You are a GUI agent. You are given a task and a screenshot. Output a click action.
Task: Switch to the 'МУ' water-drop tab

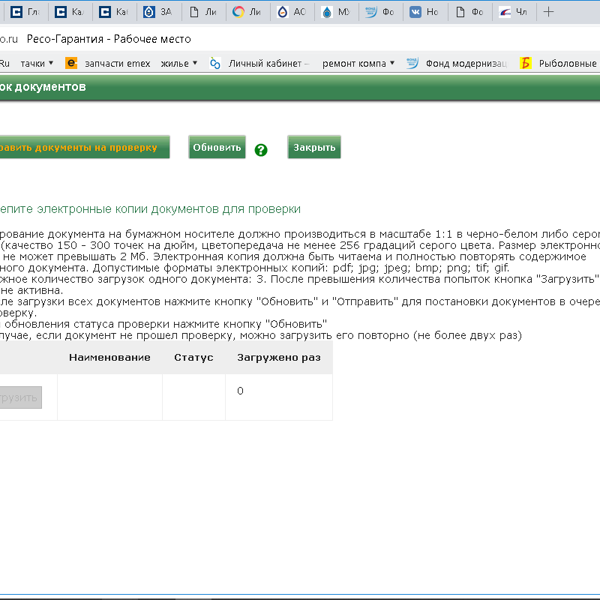[336, 12]
